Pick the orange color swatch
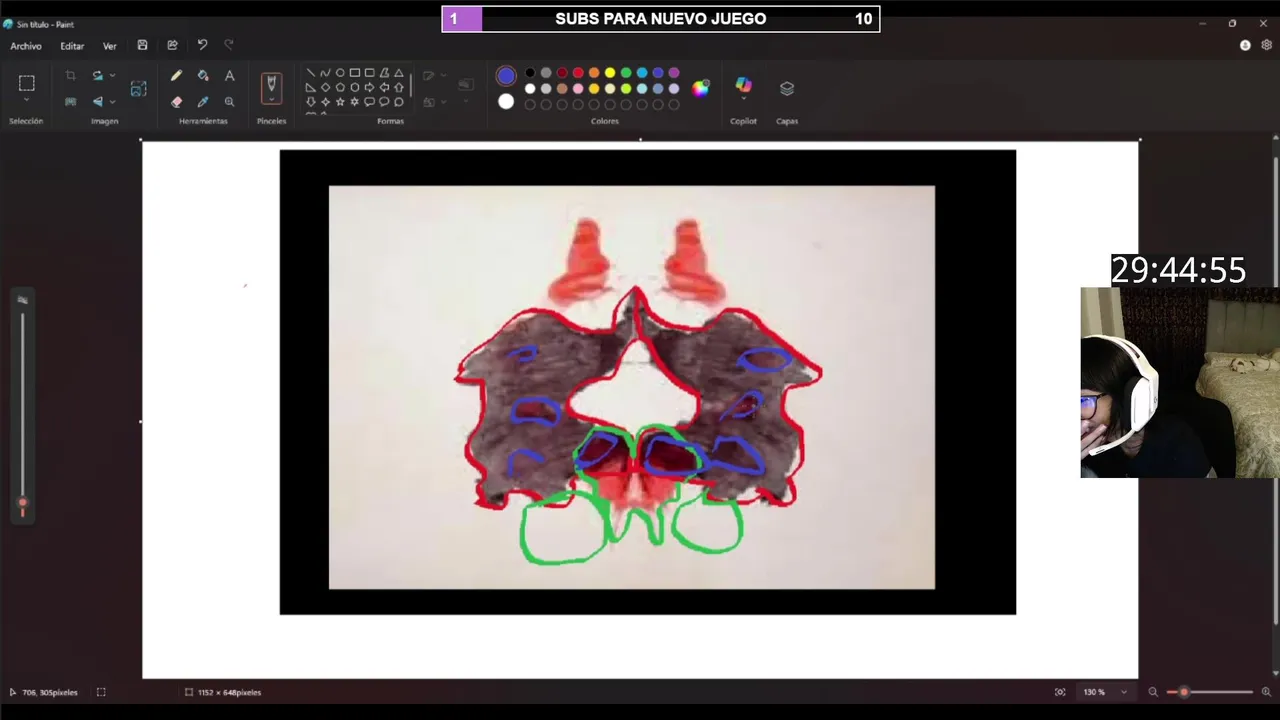The height and width of the screenshot is (720, 1280). (594, 73)
